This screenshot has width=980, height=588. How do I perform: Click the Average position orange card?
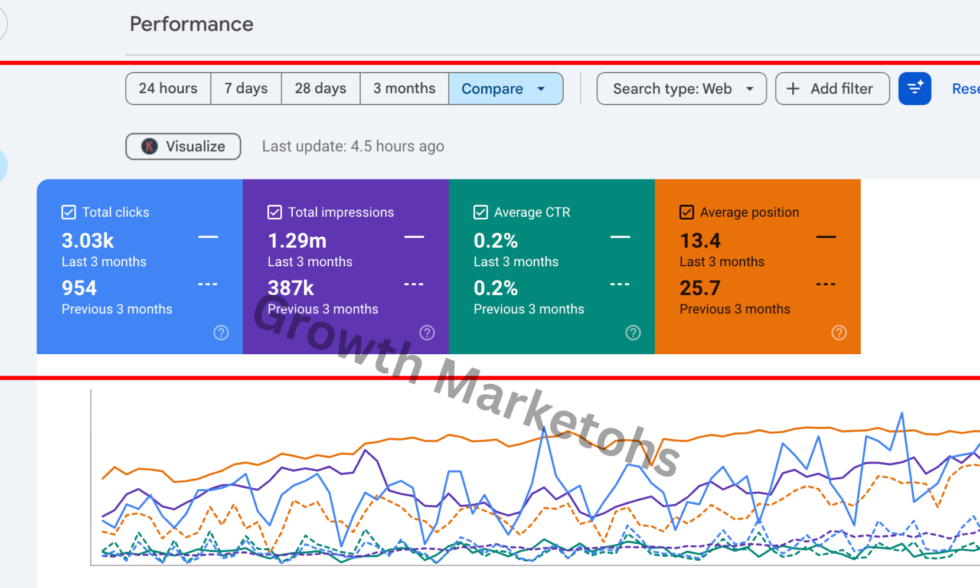tap(758, 267)
